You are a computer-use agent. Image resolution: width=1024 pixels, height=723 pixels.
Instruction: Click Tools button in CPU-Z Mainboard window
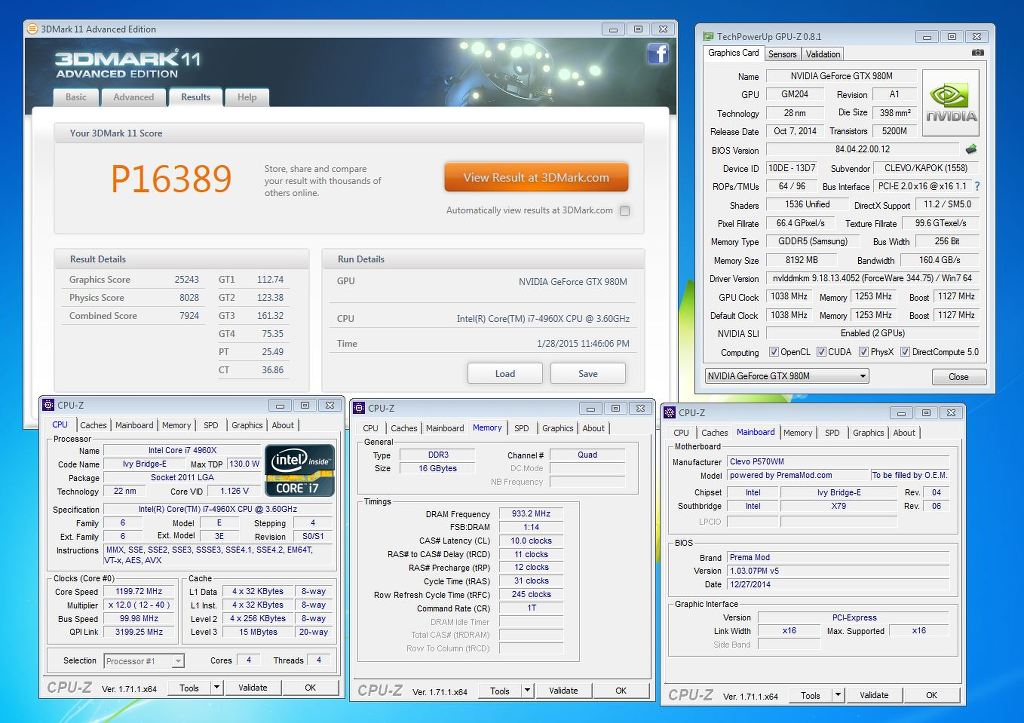coord(810,695)
